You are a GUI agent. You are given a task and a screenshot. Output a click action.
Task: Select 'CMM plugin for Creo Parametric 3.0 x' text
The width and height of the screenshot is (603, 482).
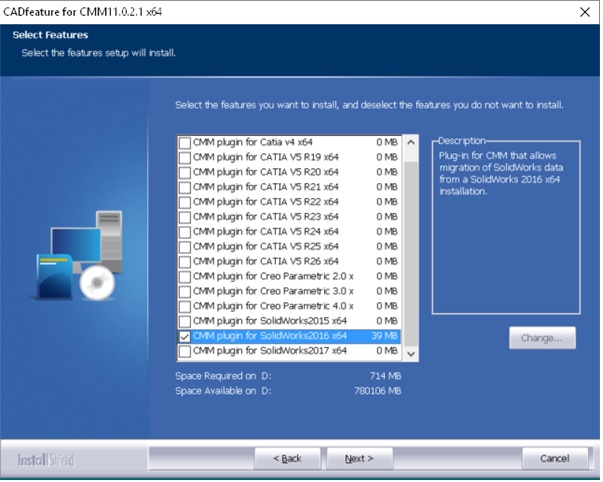[273, 291]
